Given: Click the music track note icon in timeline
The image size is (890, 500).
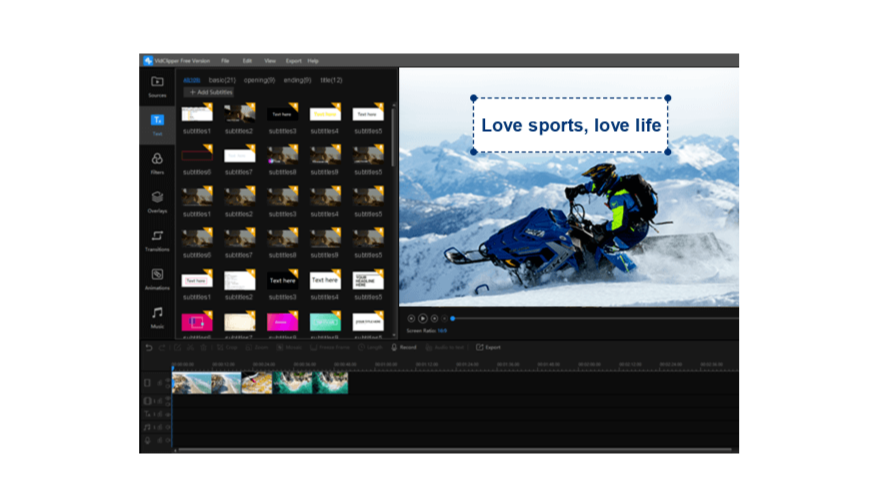Looking at the screenshot, I should click(148, 427).
